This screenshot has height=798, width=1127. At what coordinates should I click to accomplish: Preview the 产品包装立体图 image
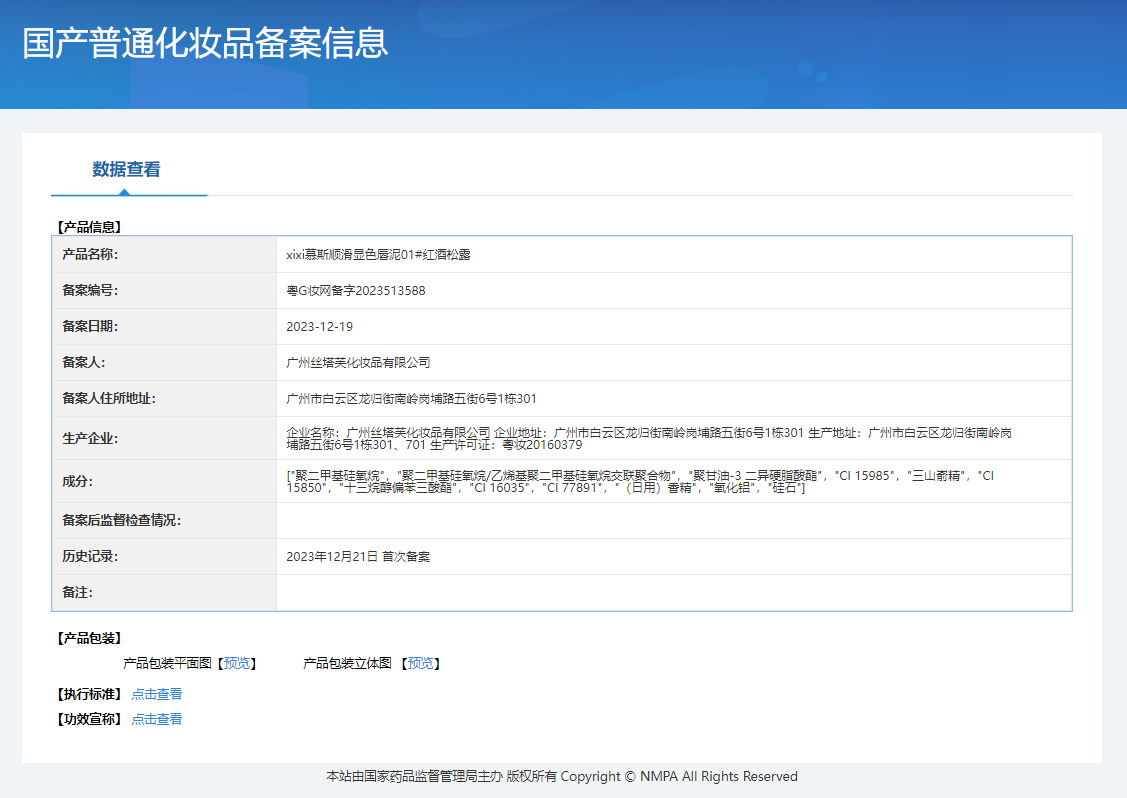[420, 663]
